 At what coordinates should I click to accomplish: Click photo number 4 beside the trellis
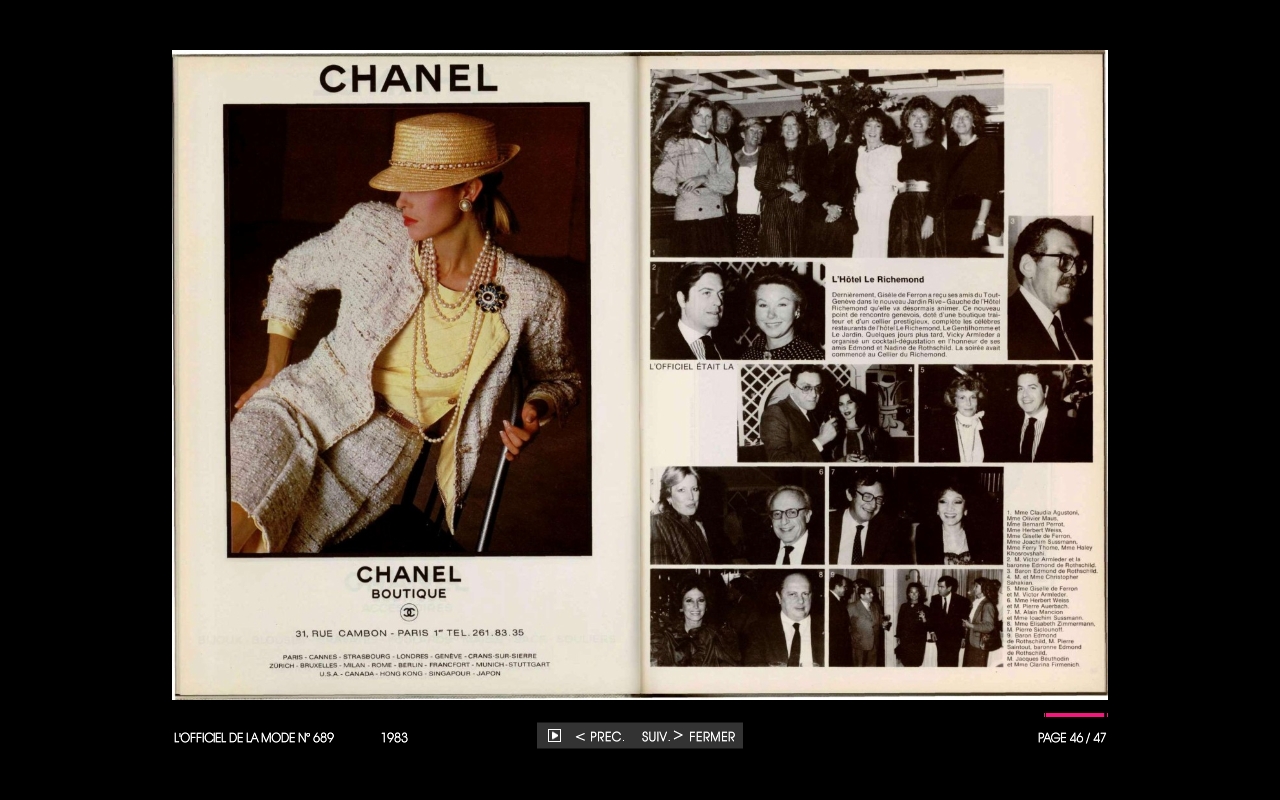click(825, 412)
